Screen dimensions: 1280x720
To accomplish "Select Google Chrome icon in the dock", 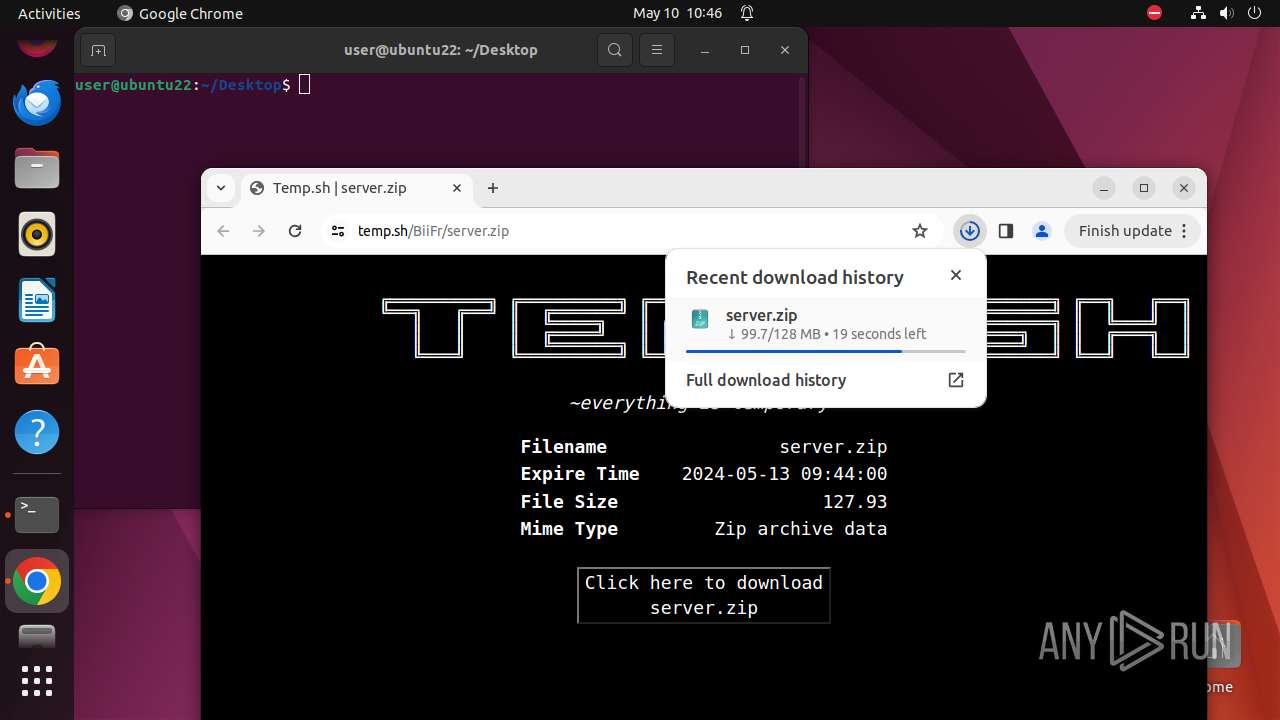I will pos(37,581).
